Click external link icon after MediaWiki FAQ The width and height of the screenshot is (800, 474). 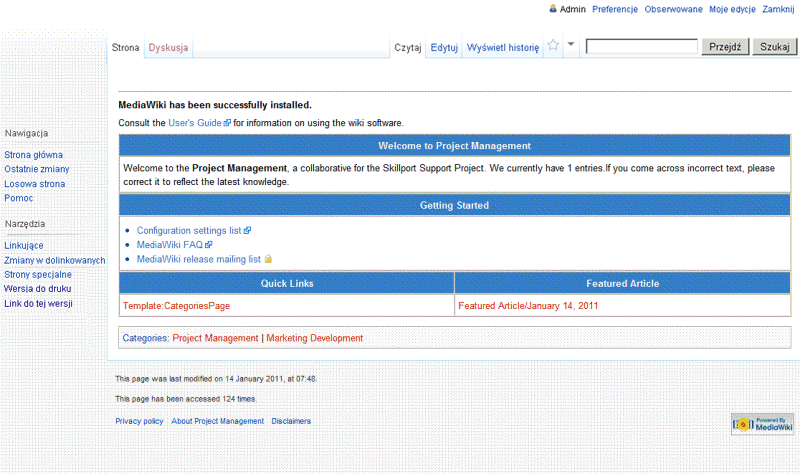pyautogui.click(x=209, y=244)
